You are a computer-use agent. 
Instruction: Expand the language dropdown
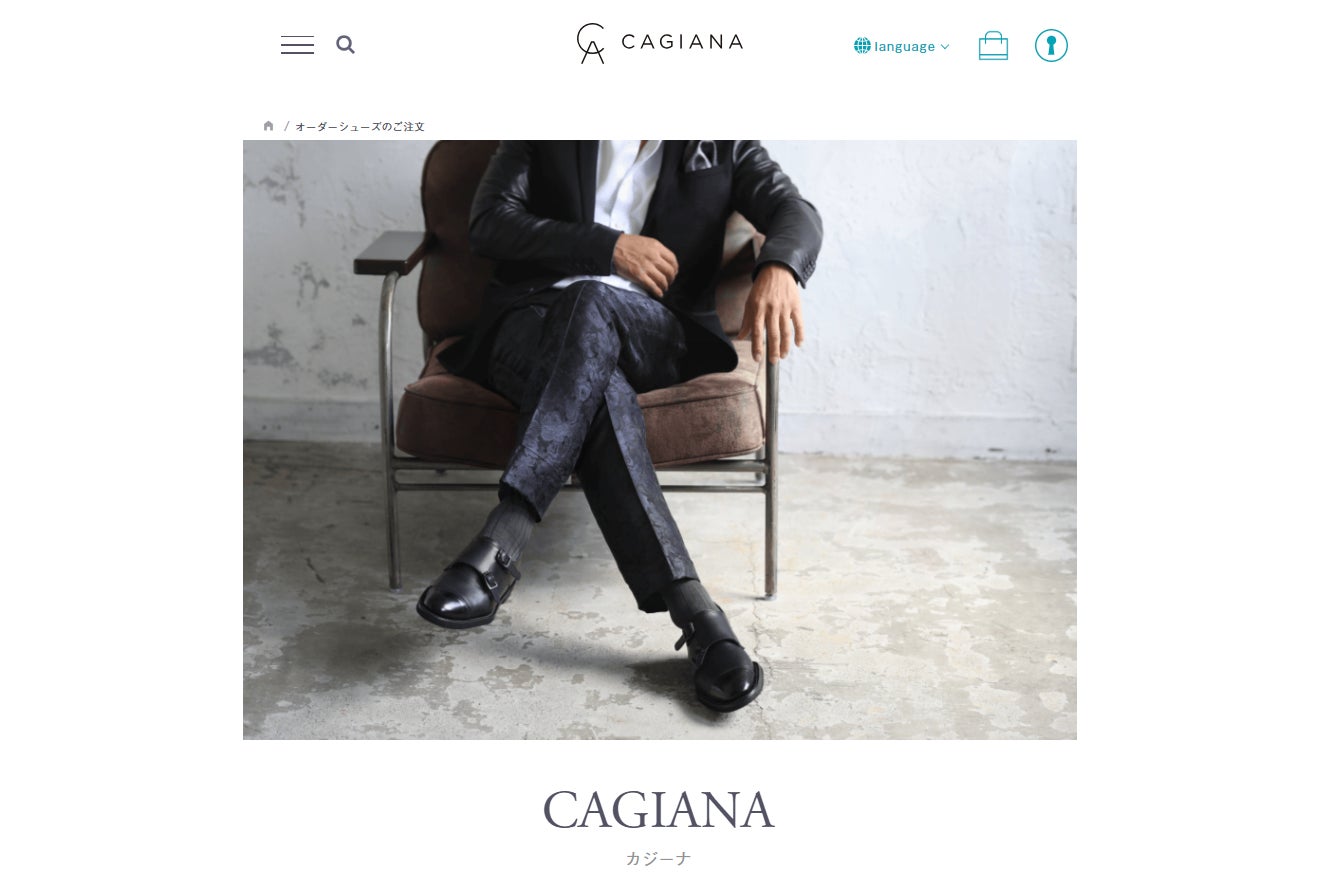tap(902, 46)
